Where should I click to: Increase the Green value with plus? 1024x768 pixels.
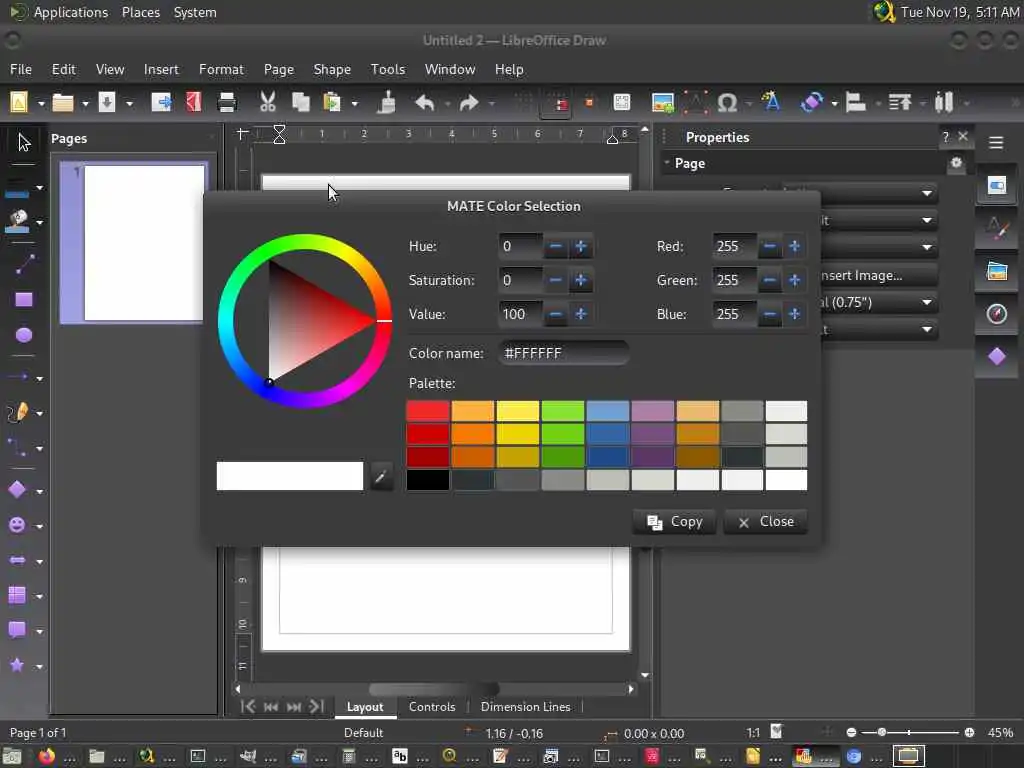pyautogui.click(x=795, y=280)
